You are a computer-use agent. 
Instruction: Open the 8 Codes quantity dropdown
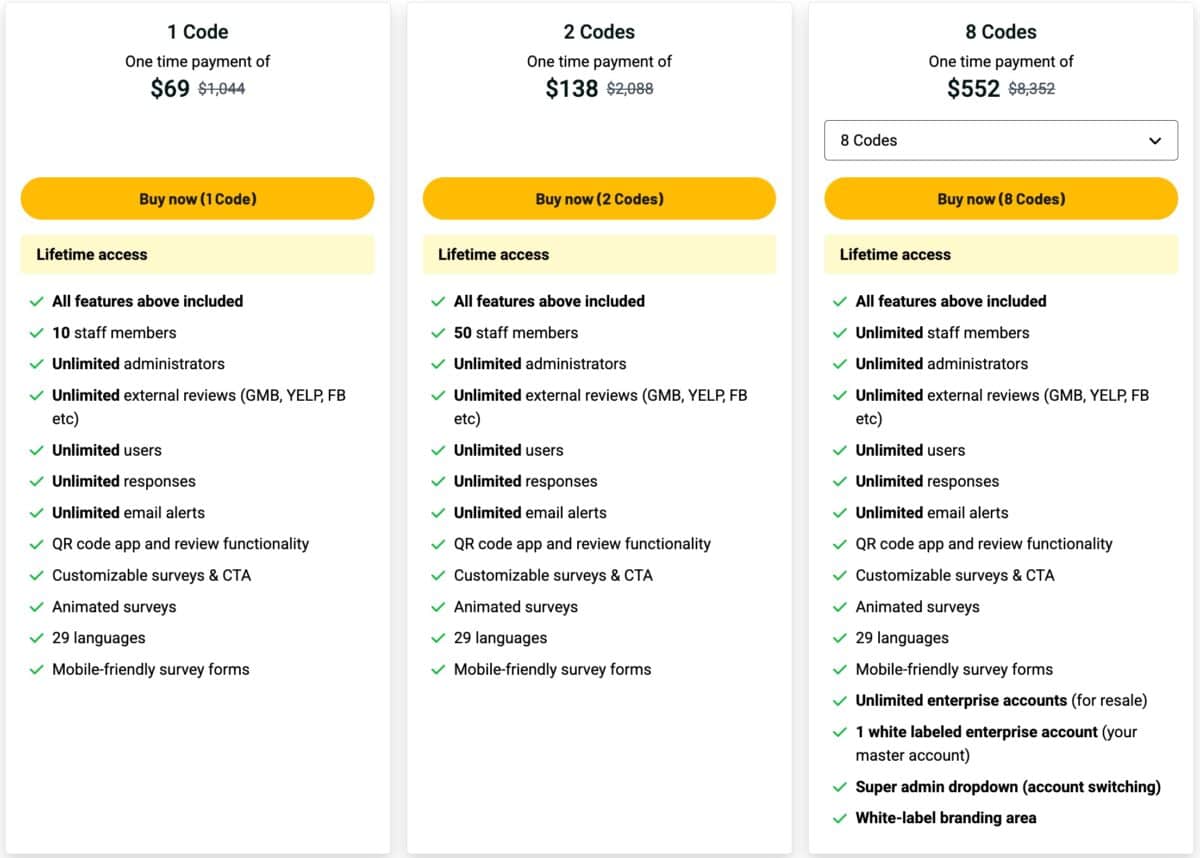click(x=1000, y=141)
